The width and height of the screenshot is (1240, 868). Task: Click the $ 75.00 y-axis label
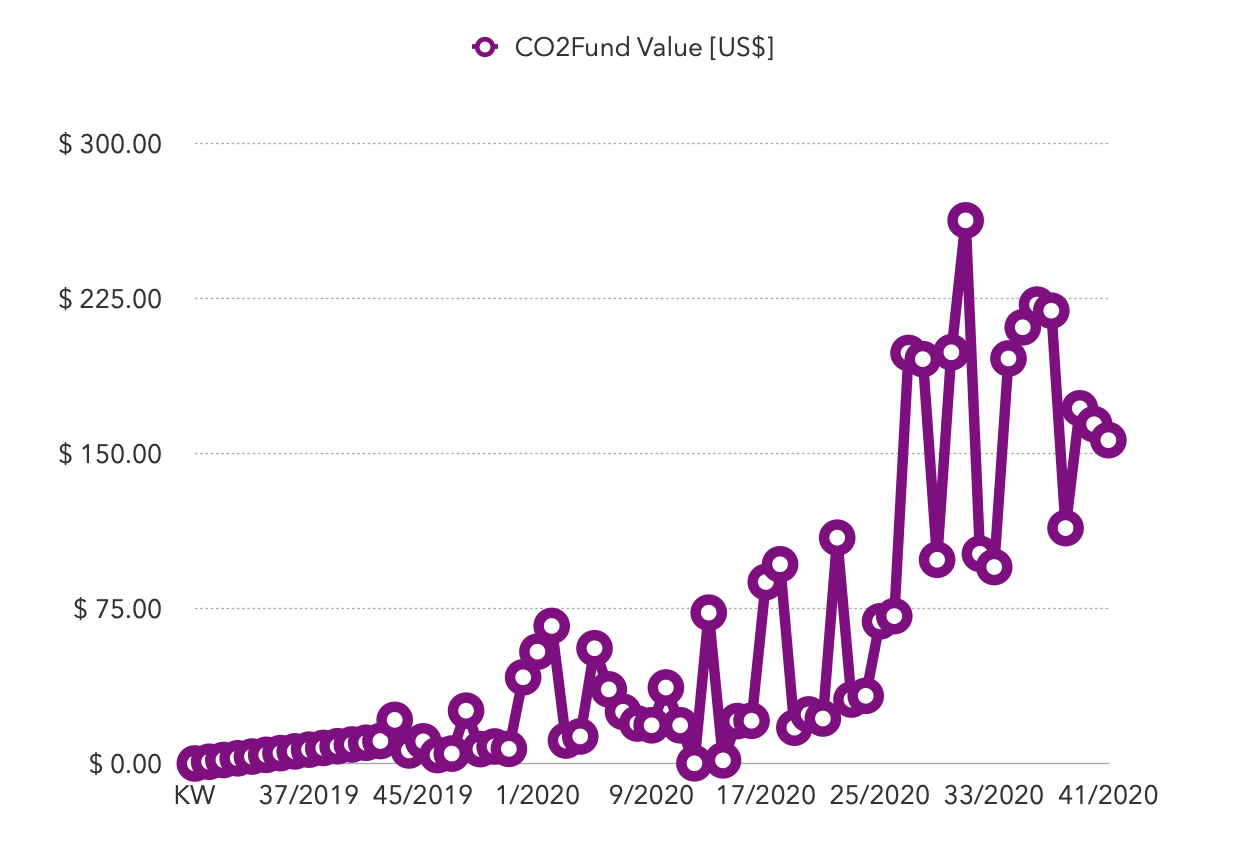point(117,609)
